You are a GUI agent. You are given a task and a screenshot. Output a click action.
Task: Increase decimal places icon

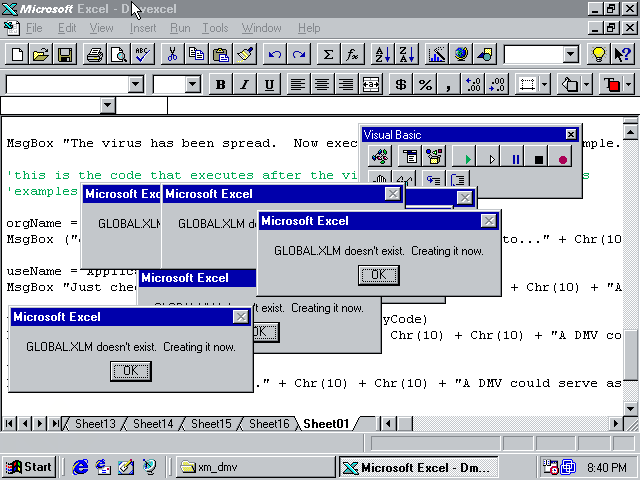coord(473,84)
